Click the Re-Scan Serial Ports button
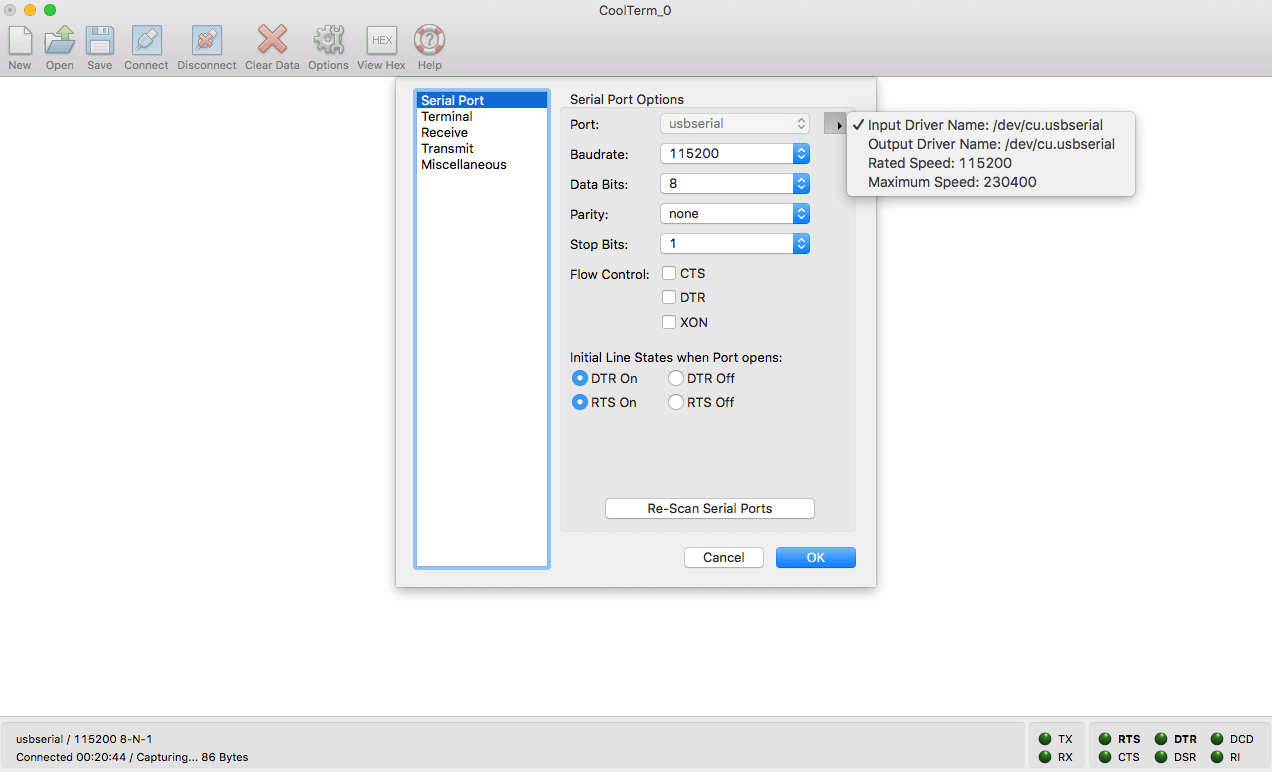Screen dimensions: 1272x772 710,509
